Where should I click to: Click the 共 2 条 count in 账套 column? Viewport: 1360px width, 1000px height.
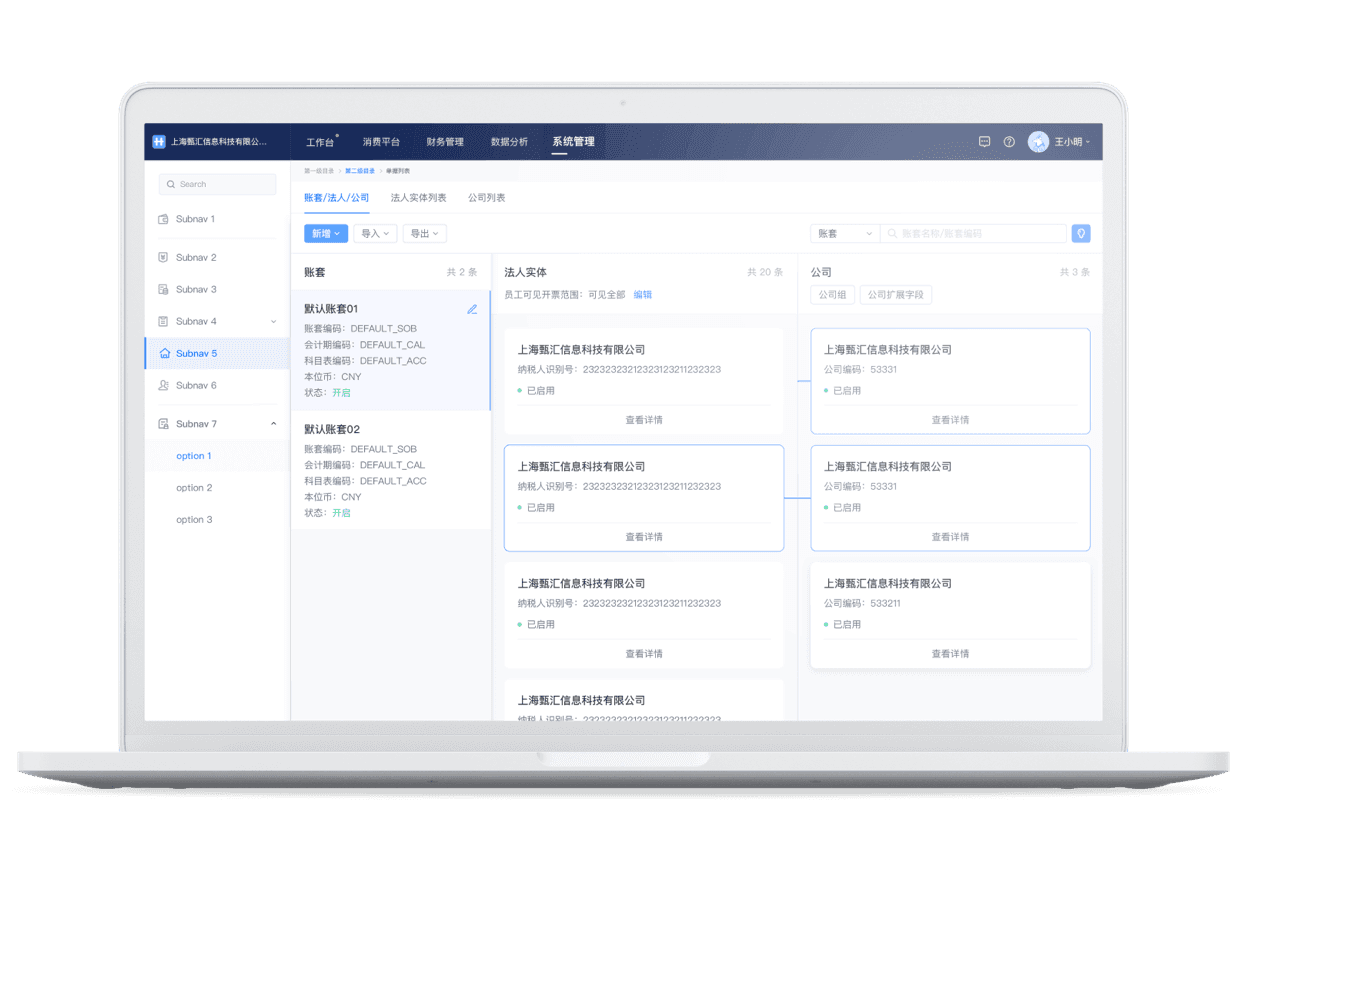click(x=462, y=272)
